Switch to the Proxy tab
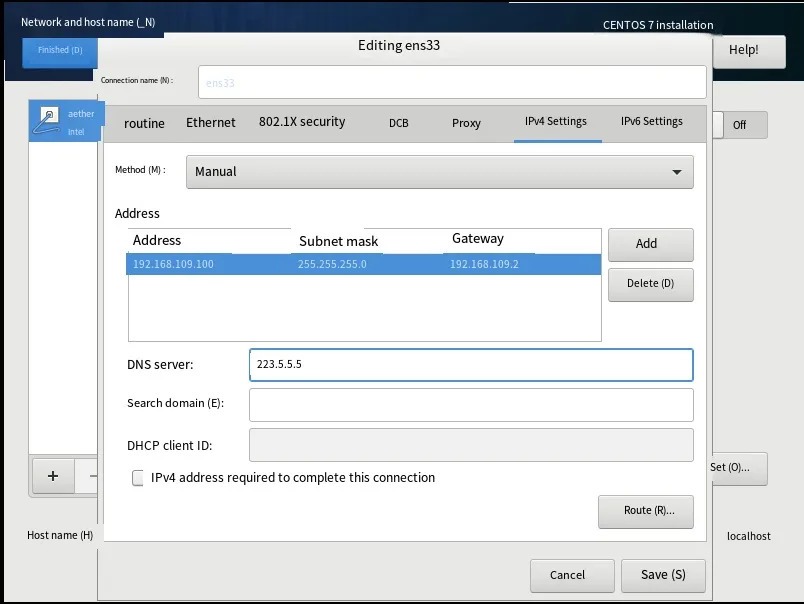Viewport: 804px width, 604px height. coord(466,123)
